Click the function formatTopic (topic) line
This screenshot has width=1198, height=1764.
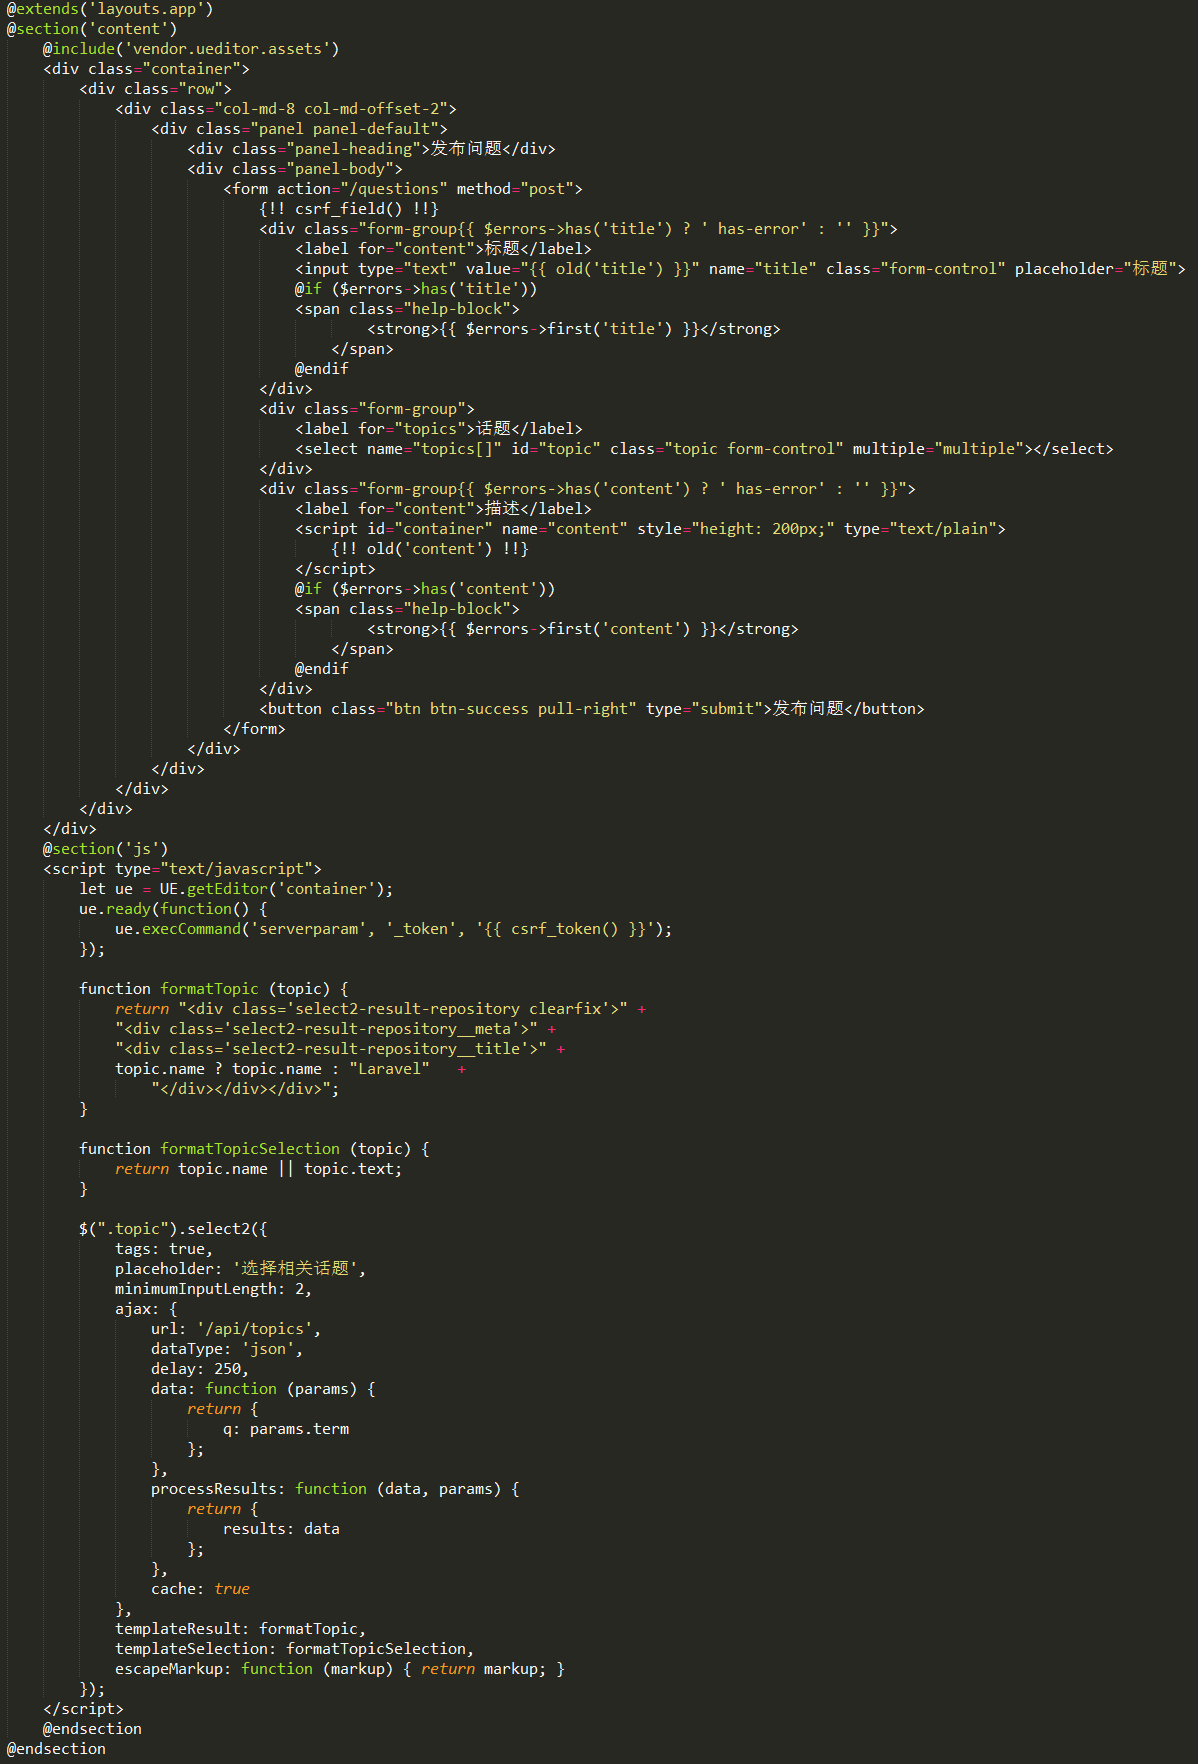(x=214, y=989)
